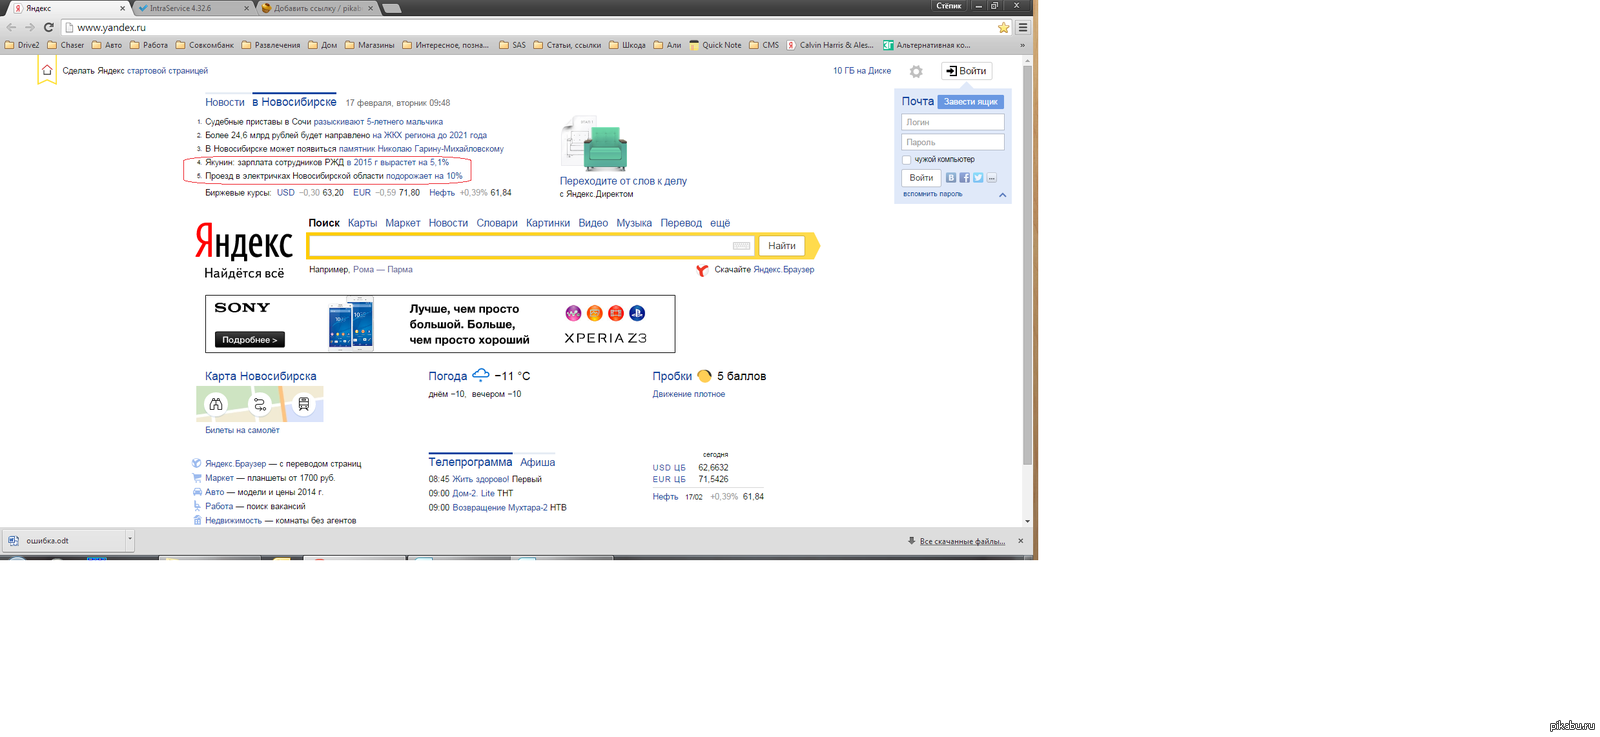The image size is (1600, 737).
Task: Log in with the Twitter icon
Action: pyautogui.click(x=978, y=177)
